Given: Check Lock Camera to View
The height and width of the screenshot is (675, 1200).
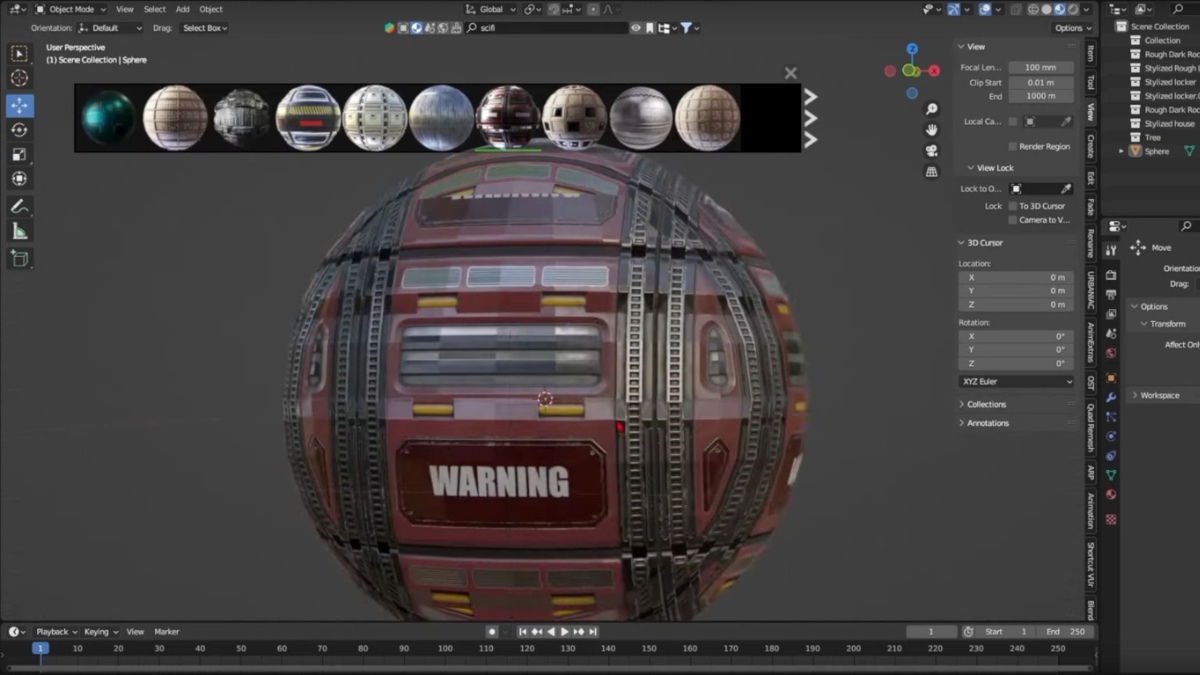Looking at the screenshot, I should (x=1013, y=220).
